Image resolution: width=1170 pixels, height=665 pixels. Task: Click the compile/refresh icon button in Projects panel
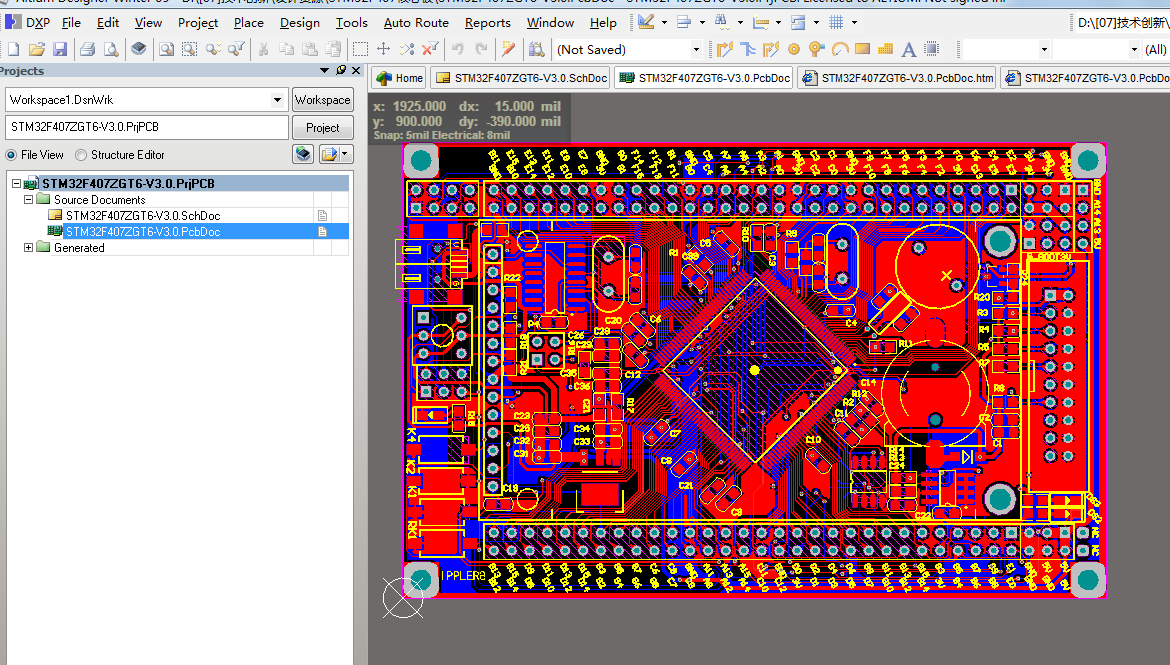[x=303, y=154]
